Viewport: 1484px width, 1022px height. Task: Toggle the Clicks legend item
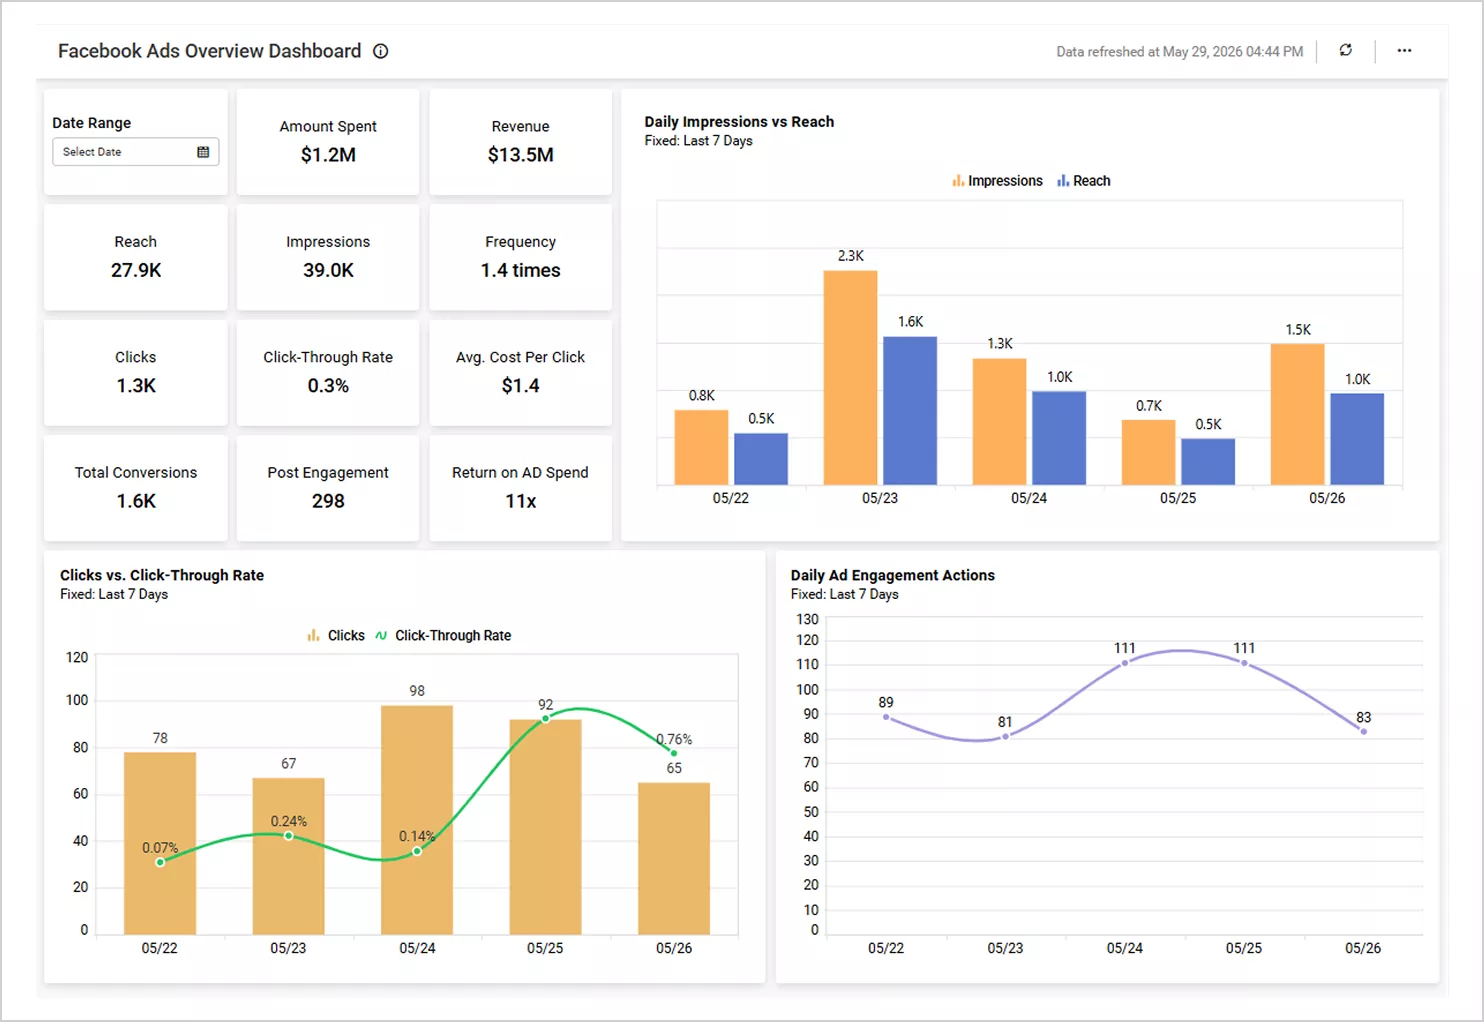336,635
